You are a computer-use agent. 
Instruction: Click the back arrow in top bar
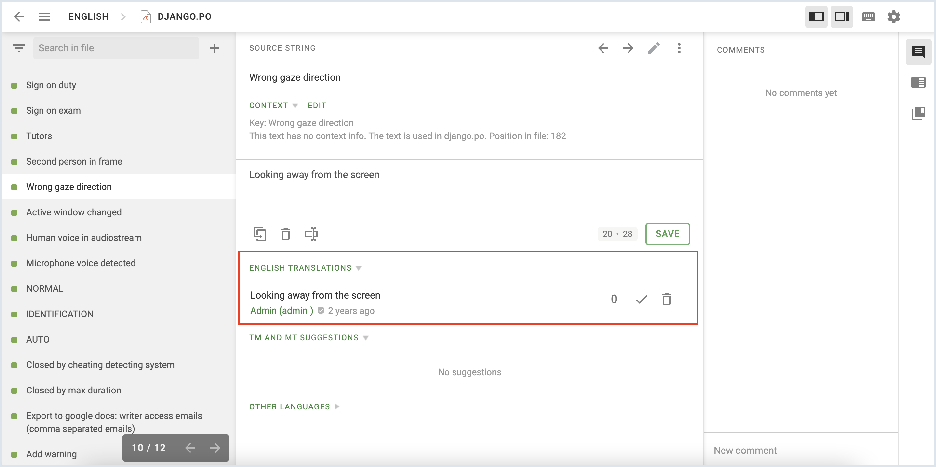(19, 17)
